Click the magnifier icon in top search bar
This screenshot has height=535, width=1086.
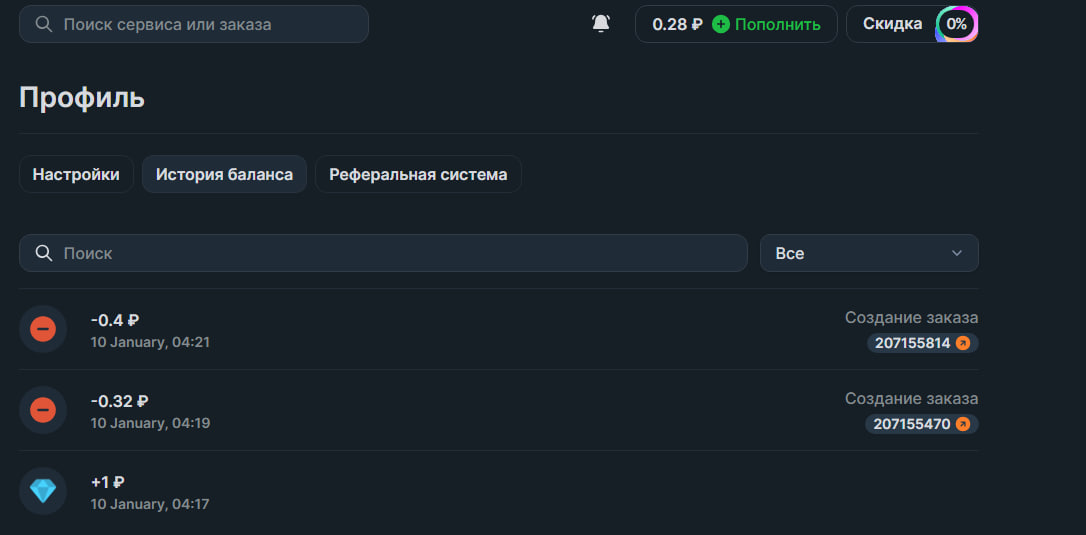pos(43,24)
